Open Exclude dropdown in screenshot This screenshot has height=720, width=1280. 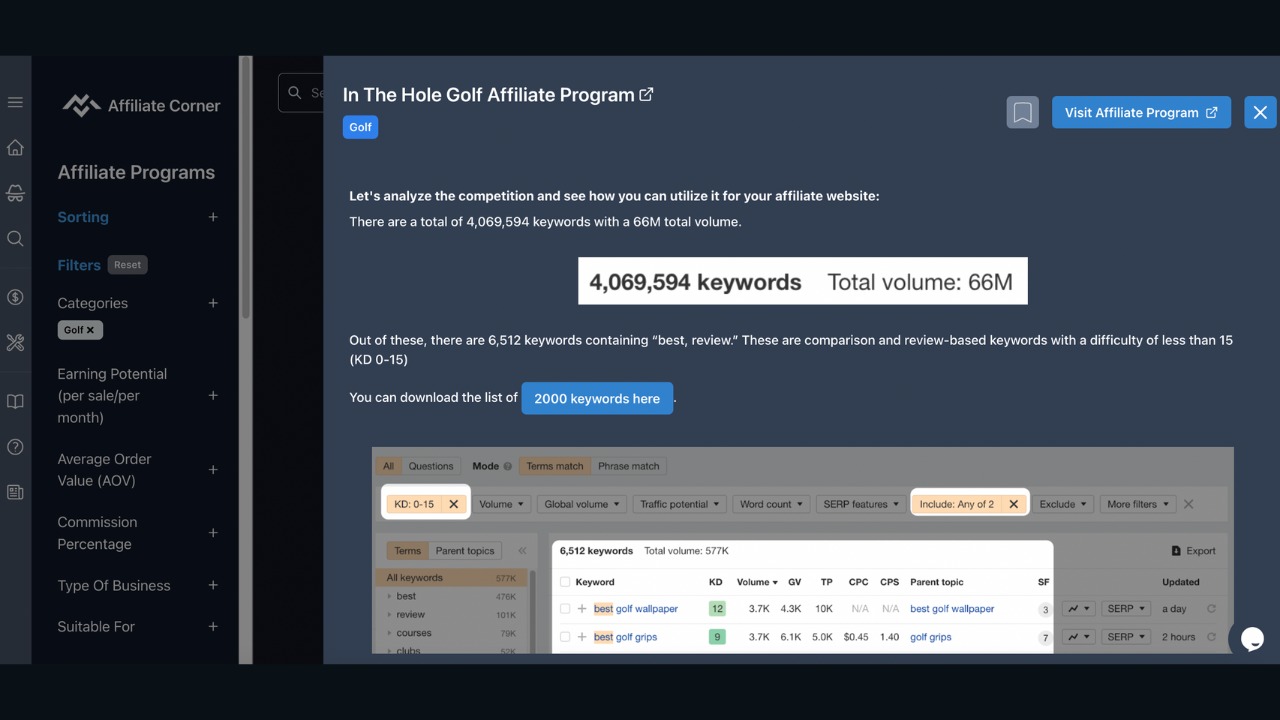[x=1063, y=504]
